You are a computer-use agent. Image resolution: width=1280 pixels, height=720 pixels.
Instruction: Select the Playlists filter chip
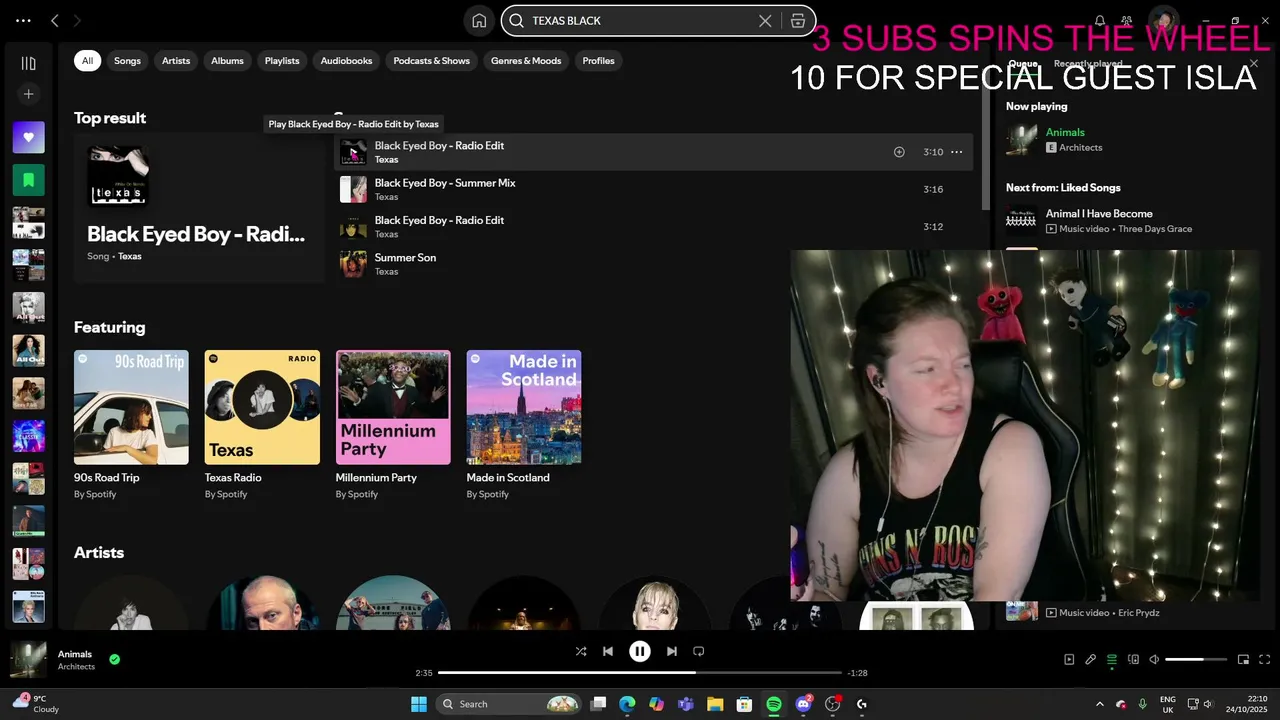tap(282, 61)
